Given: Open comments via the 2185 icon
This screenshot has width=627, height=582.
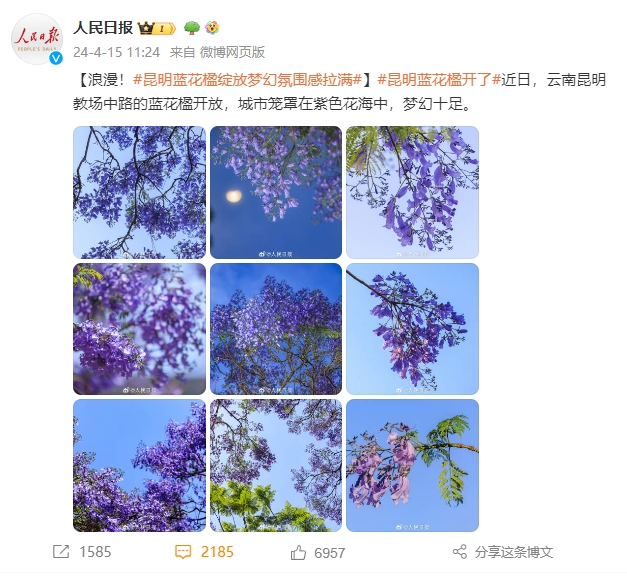Looking at the screenshot, I should 183,552.
